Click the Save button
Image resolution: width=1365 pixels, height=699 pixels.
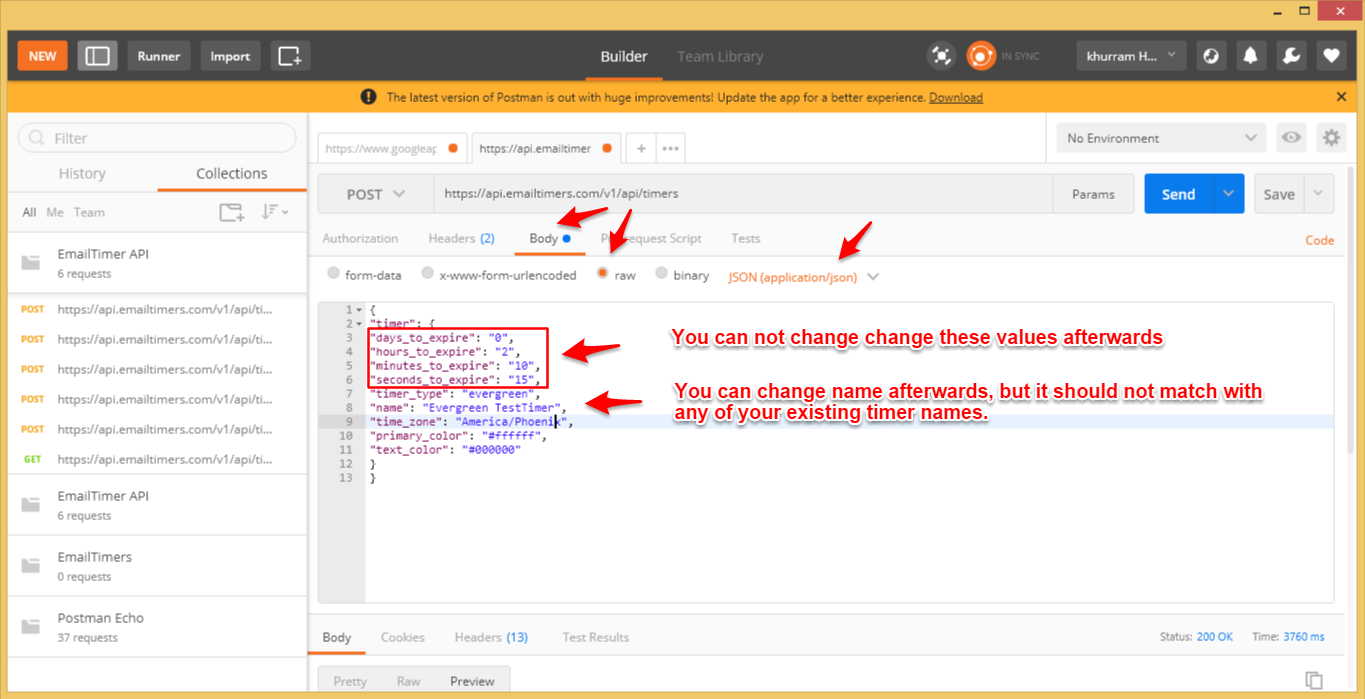point(1279,194)
